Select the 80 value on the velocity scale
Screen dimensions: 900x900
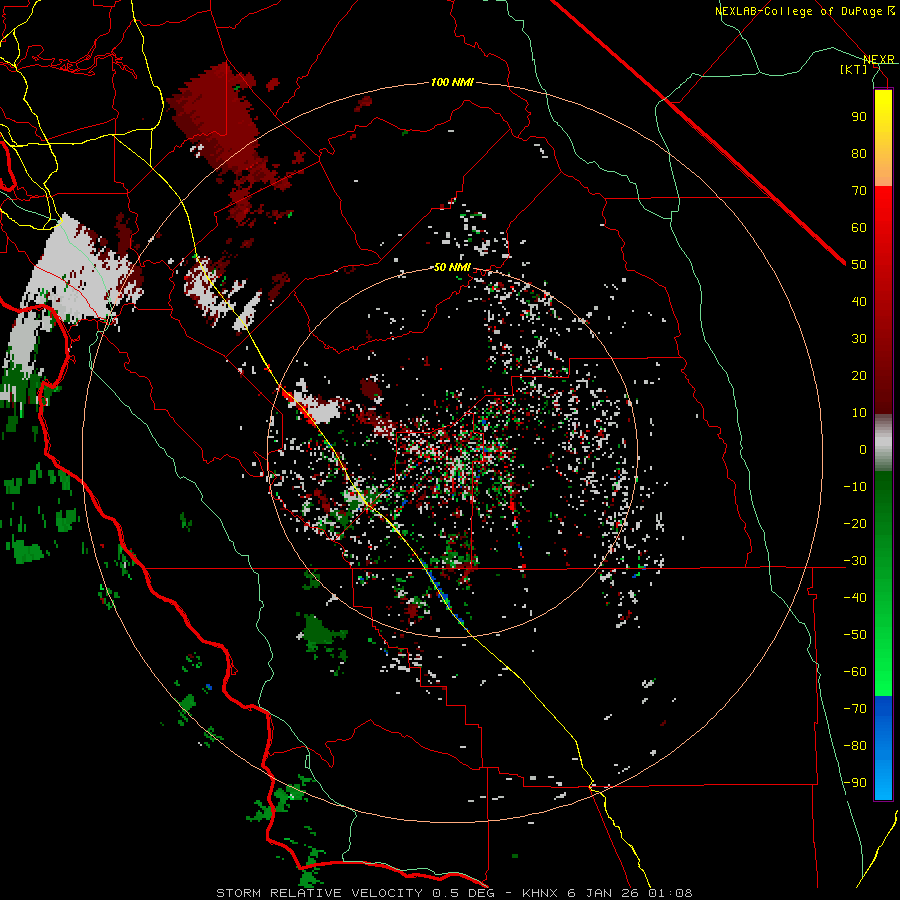(x=859, y=153)
